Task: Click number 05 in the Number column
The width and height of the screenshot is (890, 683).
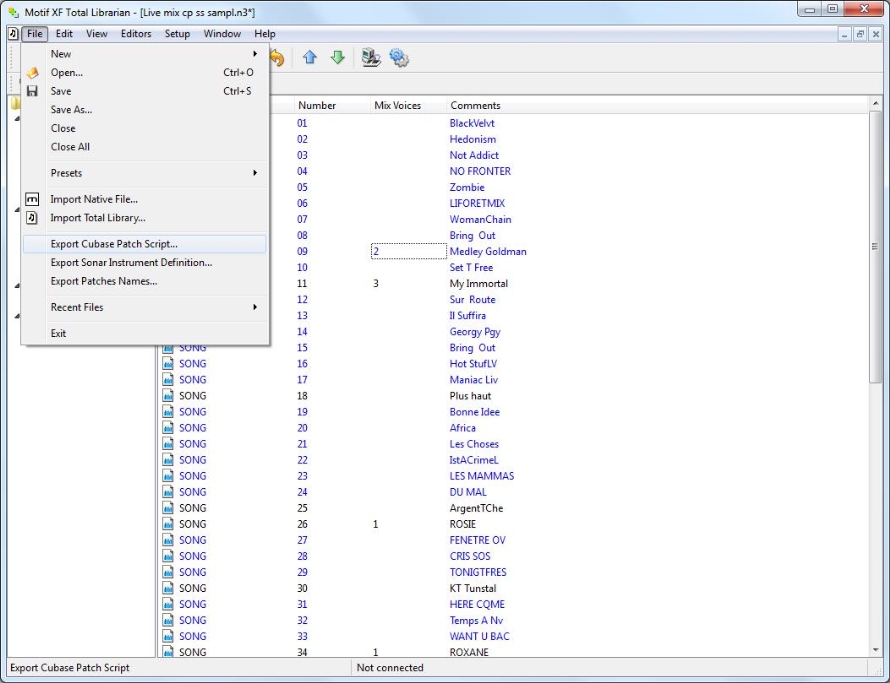Action: pos(302,187)
